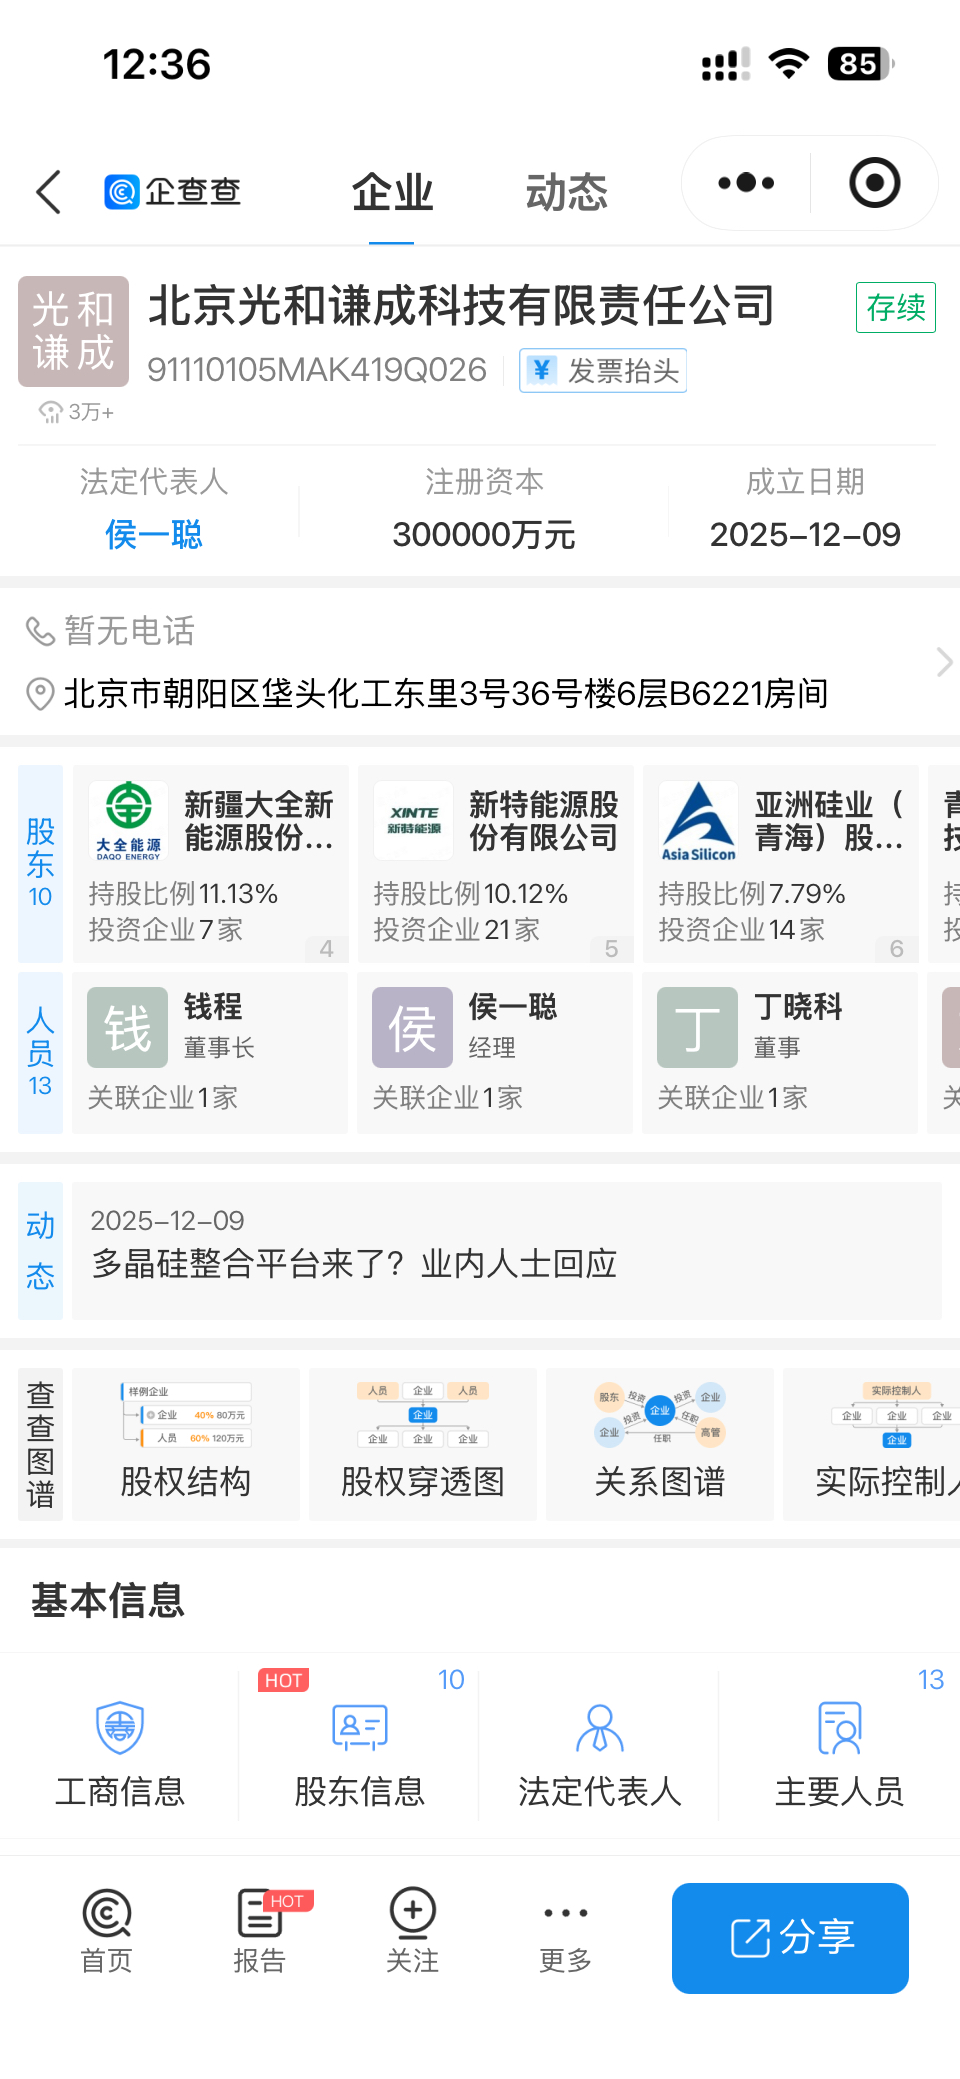Tap 关联企业1家 under 丁晓科
Image resolution: width=960 pixels, height=2079 pixels.
(x=732, y=1098)
